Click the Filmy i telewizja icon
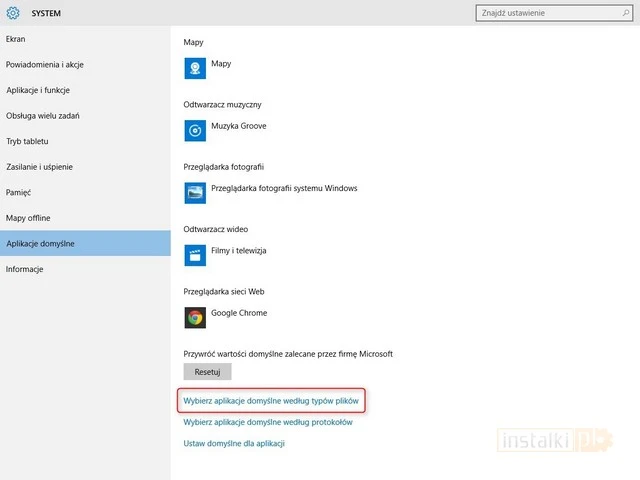Image resolution: width=640 pixels, height=480 pixels. tap(195, 255)
